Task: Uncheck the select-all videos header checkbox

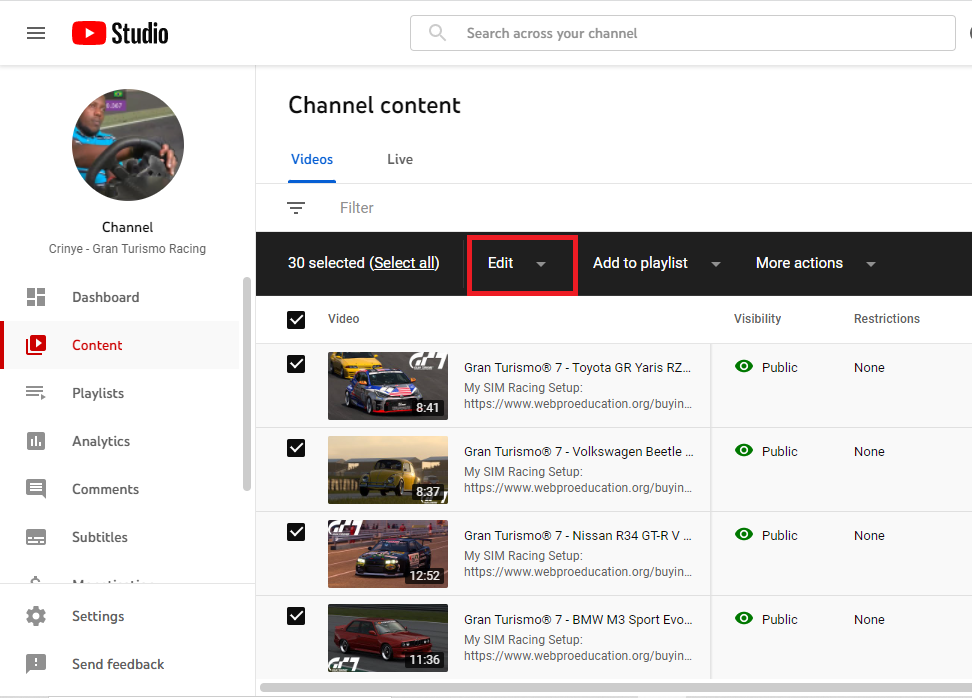Action: [x=296, y=319]
